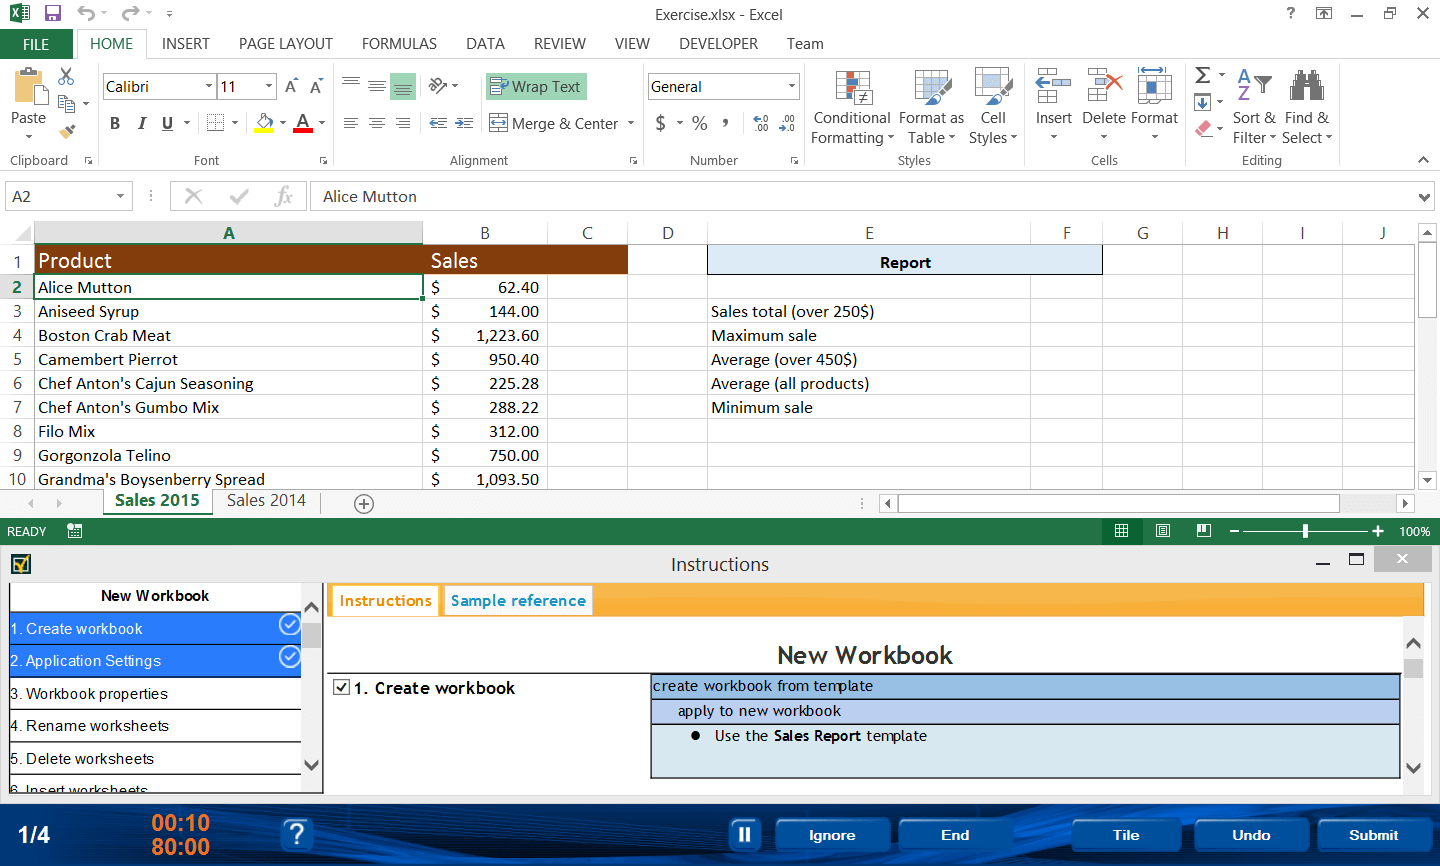Click Decrease Decimal icon

pos(787,123)
